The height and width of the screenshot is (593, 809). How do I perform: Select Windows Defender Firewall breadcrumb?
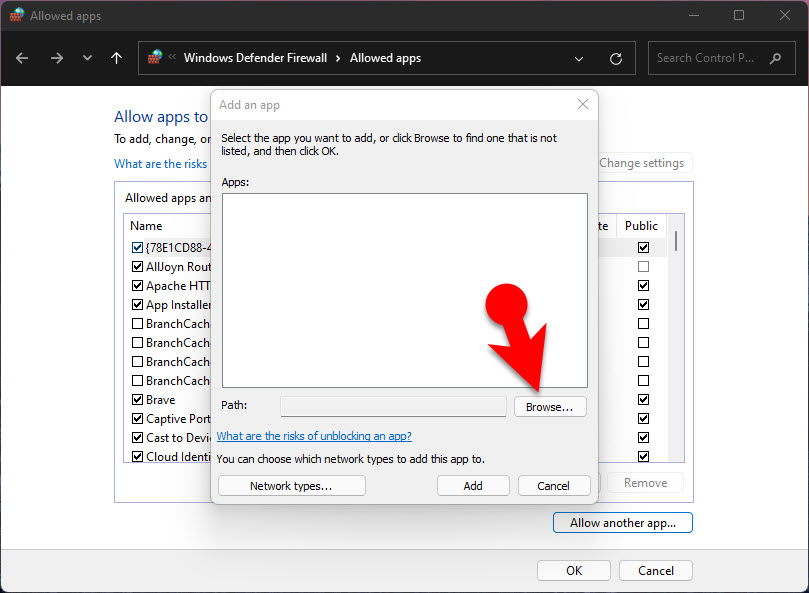(255, 58)
